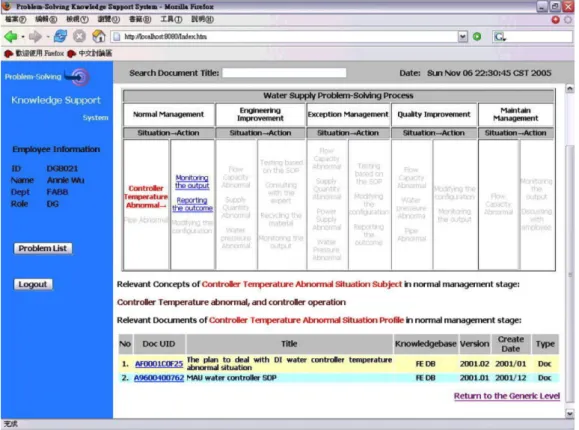Click the browser Back arrow icon
The width and height of the screenshot is (579, 430).
(x=10, y=37)
